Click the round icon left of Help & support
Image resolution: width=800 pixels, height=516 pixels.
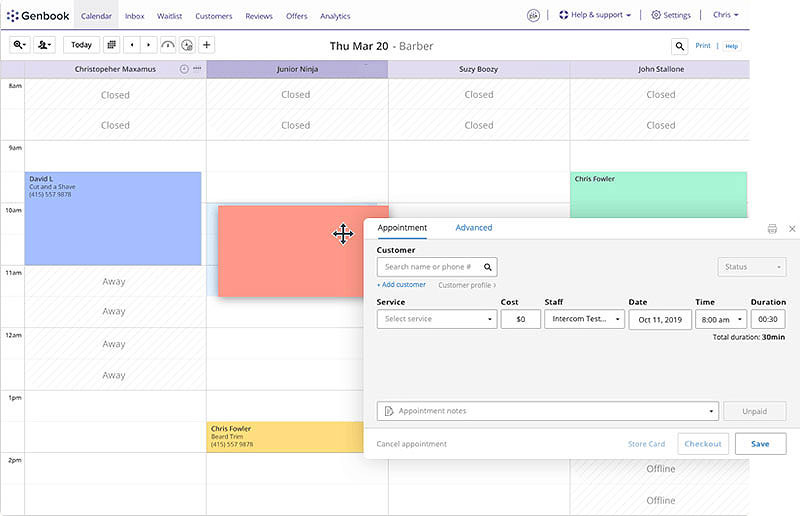533,16
